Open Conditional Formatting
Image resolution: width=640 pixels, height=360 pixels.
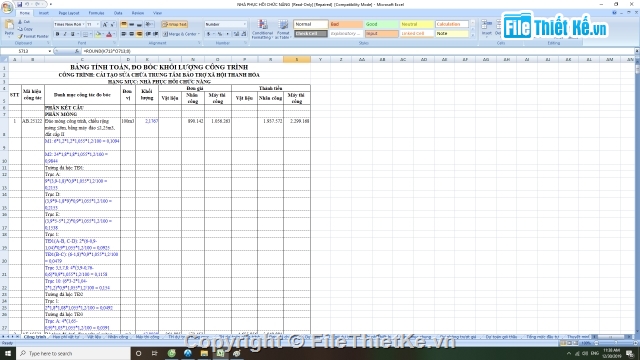(x=262, y=29)
